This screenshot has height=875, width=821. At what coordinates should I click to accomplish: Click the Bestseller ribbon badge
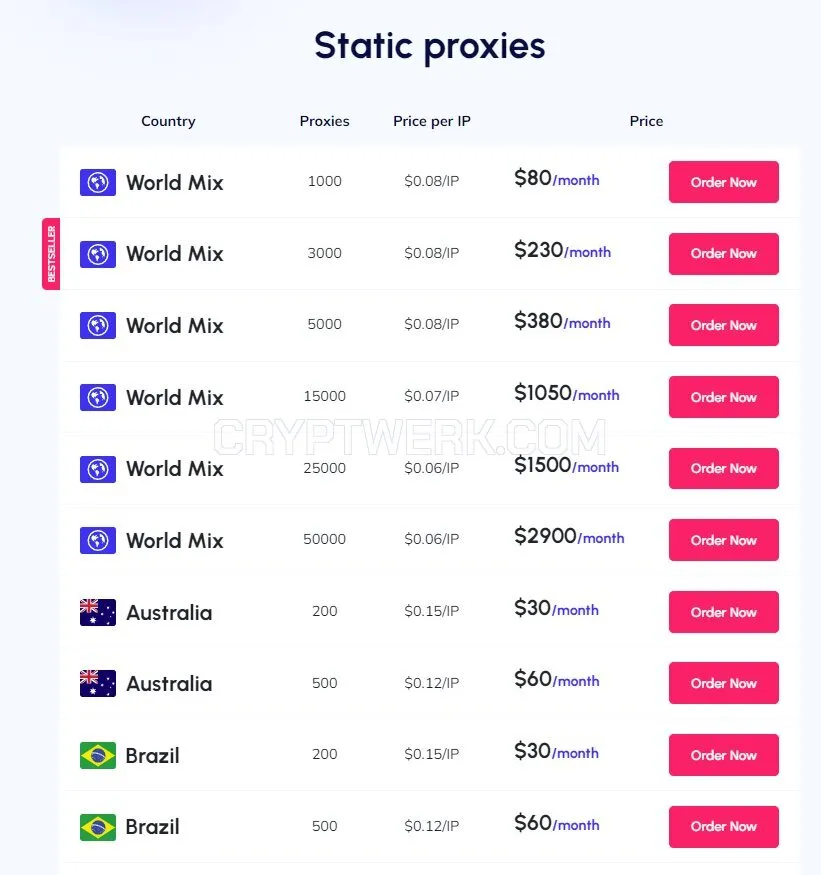51,254
